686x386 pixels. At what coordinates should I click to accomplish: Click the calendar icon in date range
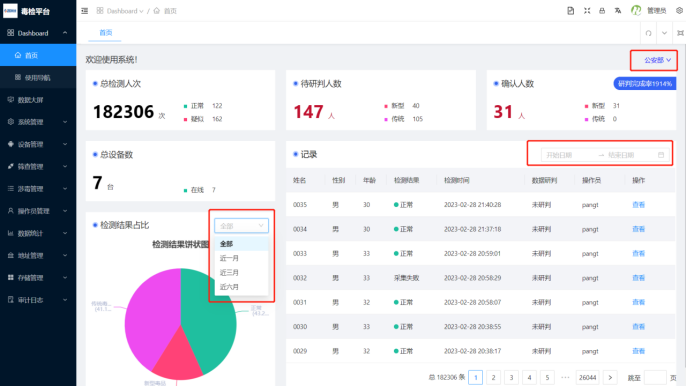pyautogui.click(x=661, y=155)
